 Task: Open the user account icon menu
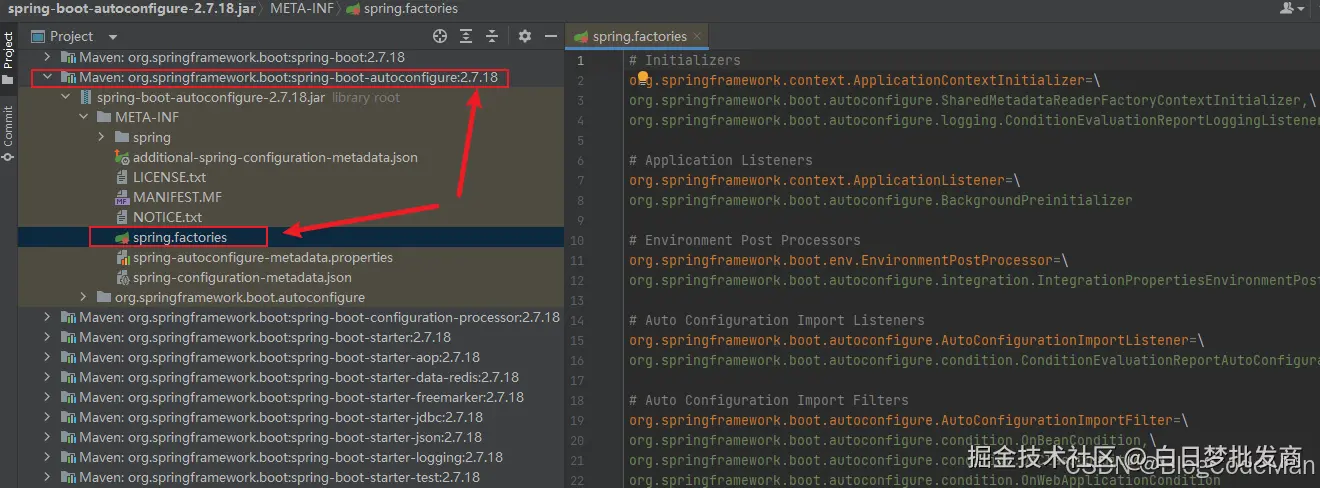[1292, 8]
